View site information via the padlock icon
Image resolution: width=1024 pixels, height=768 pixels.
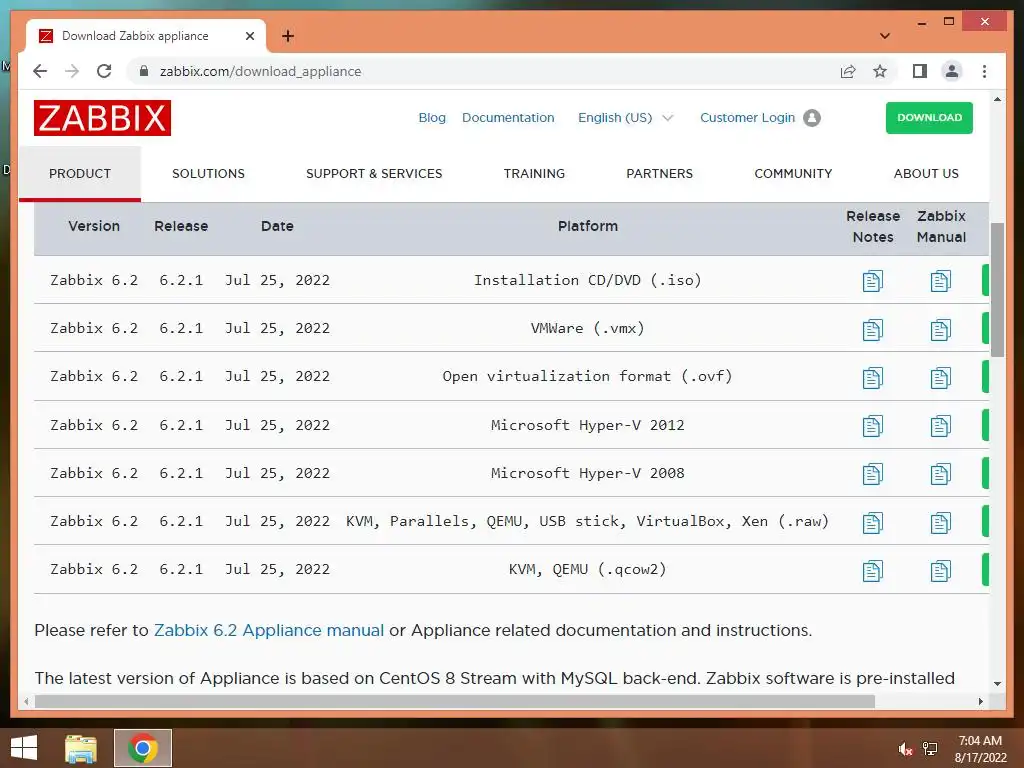(144, 71)
